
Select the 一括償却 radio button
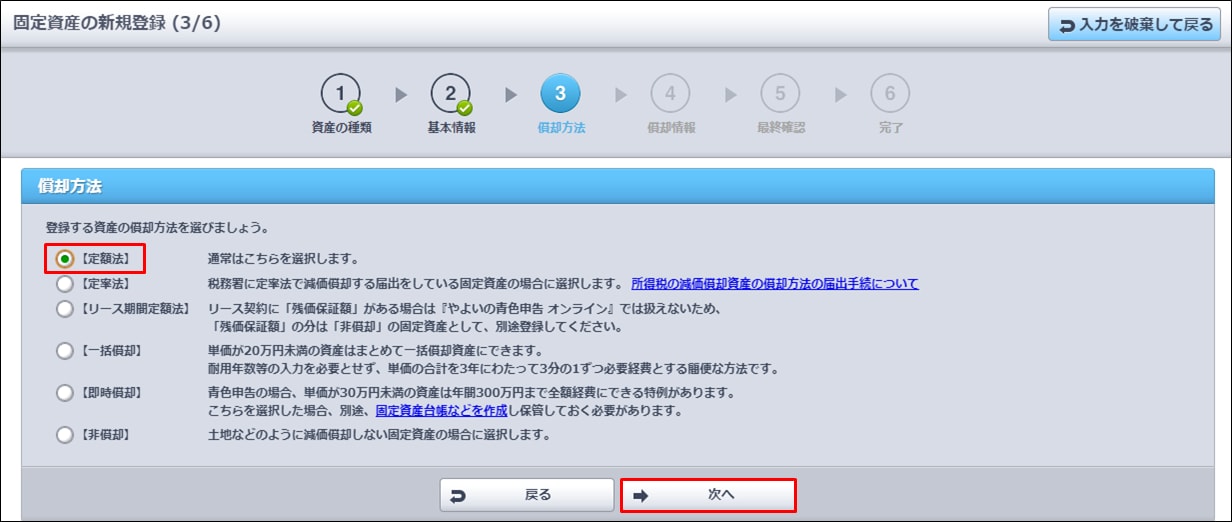coord(65,351)
